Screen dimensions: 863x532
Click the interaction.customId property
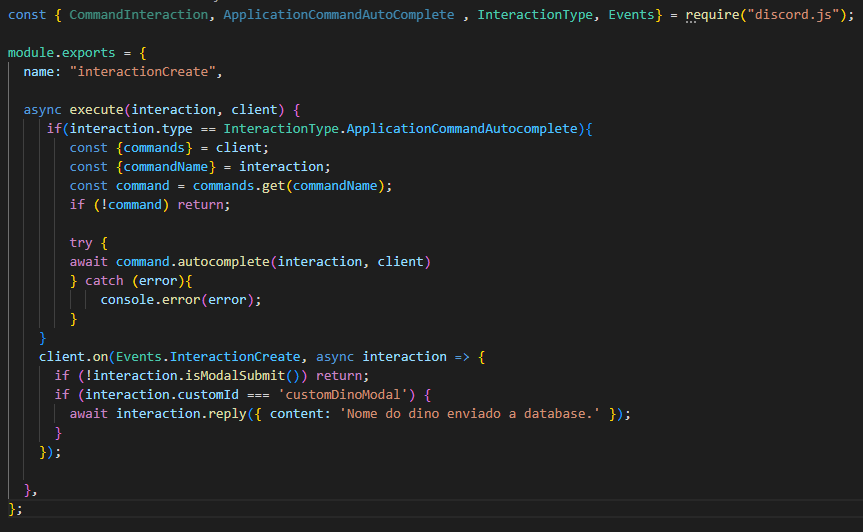(x=162, y=394)
